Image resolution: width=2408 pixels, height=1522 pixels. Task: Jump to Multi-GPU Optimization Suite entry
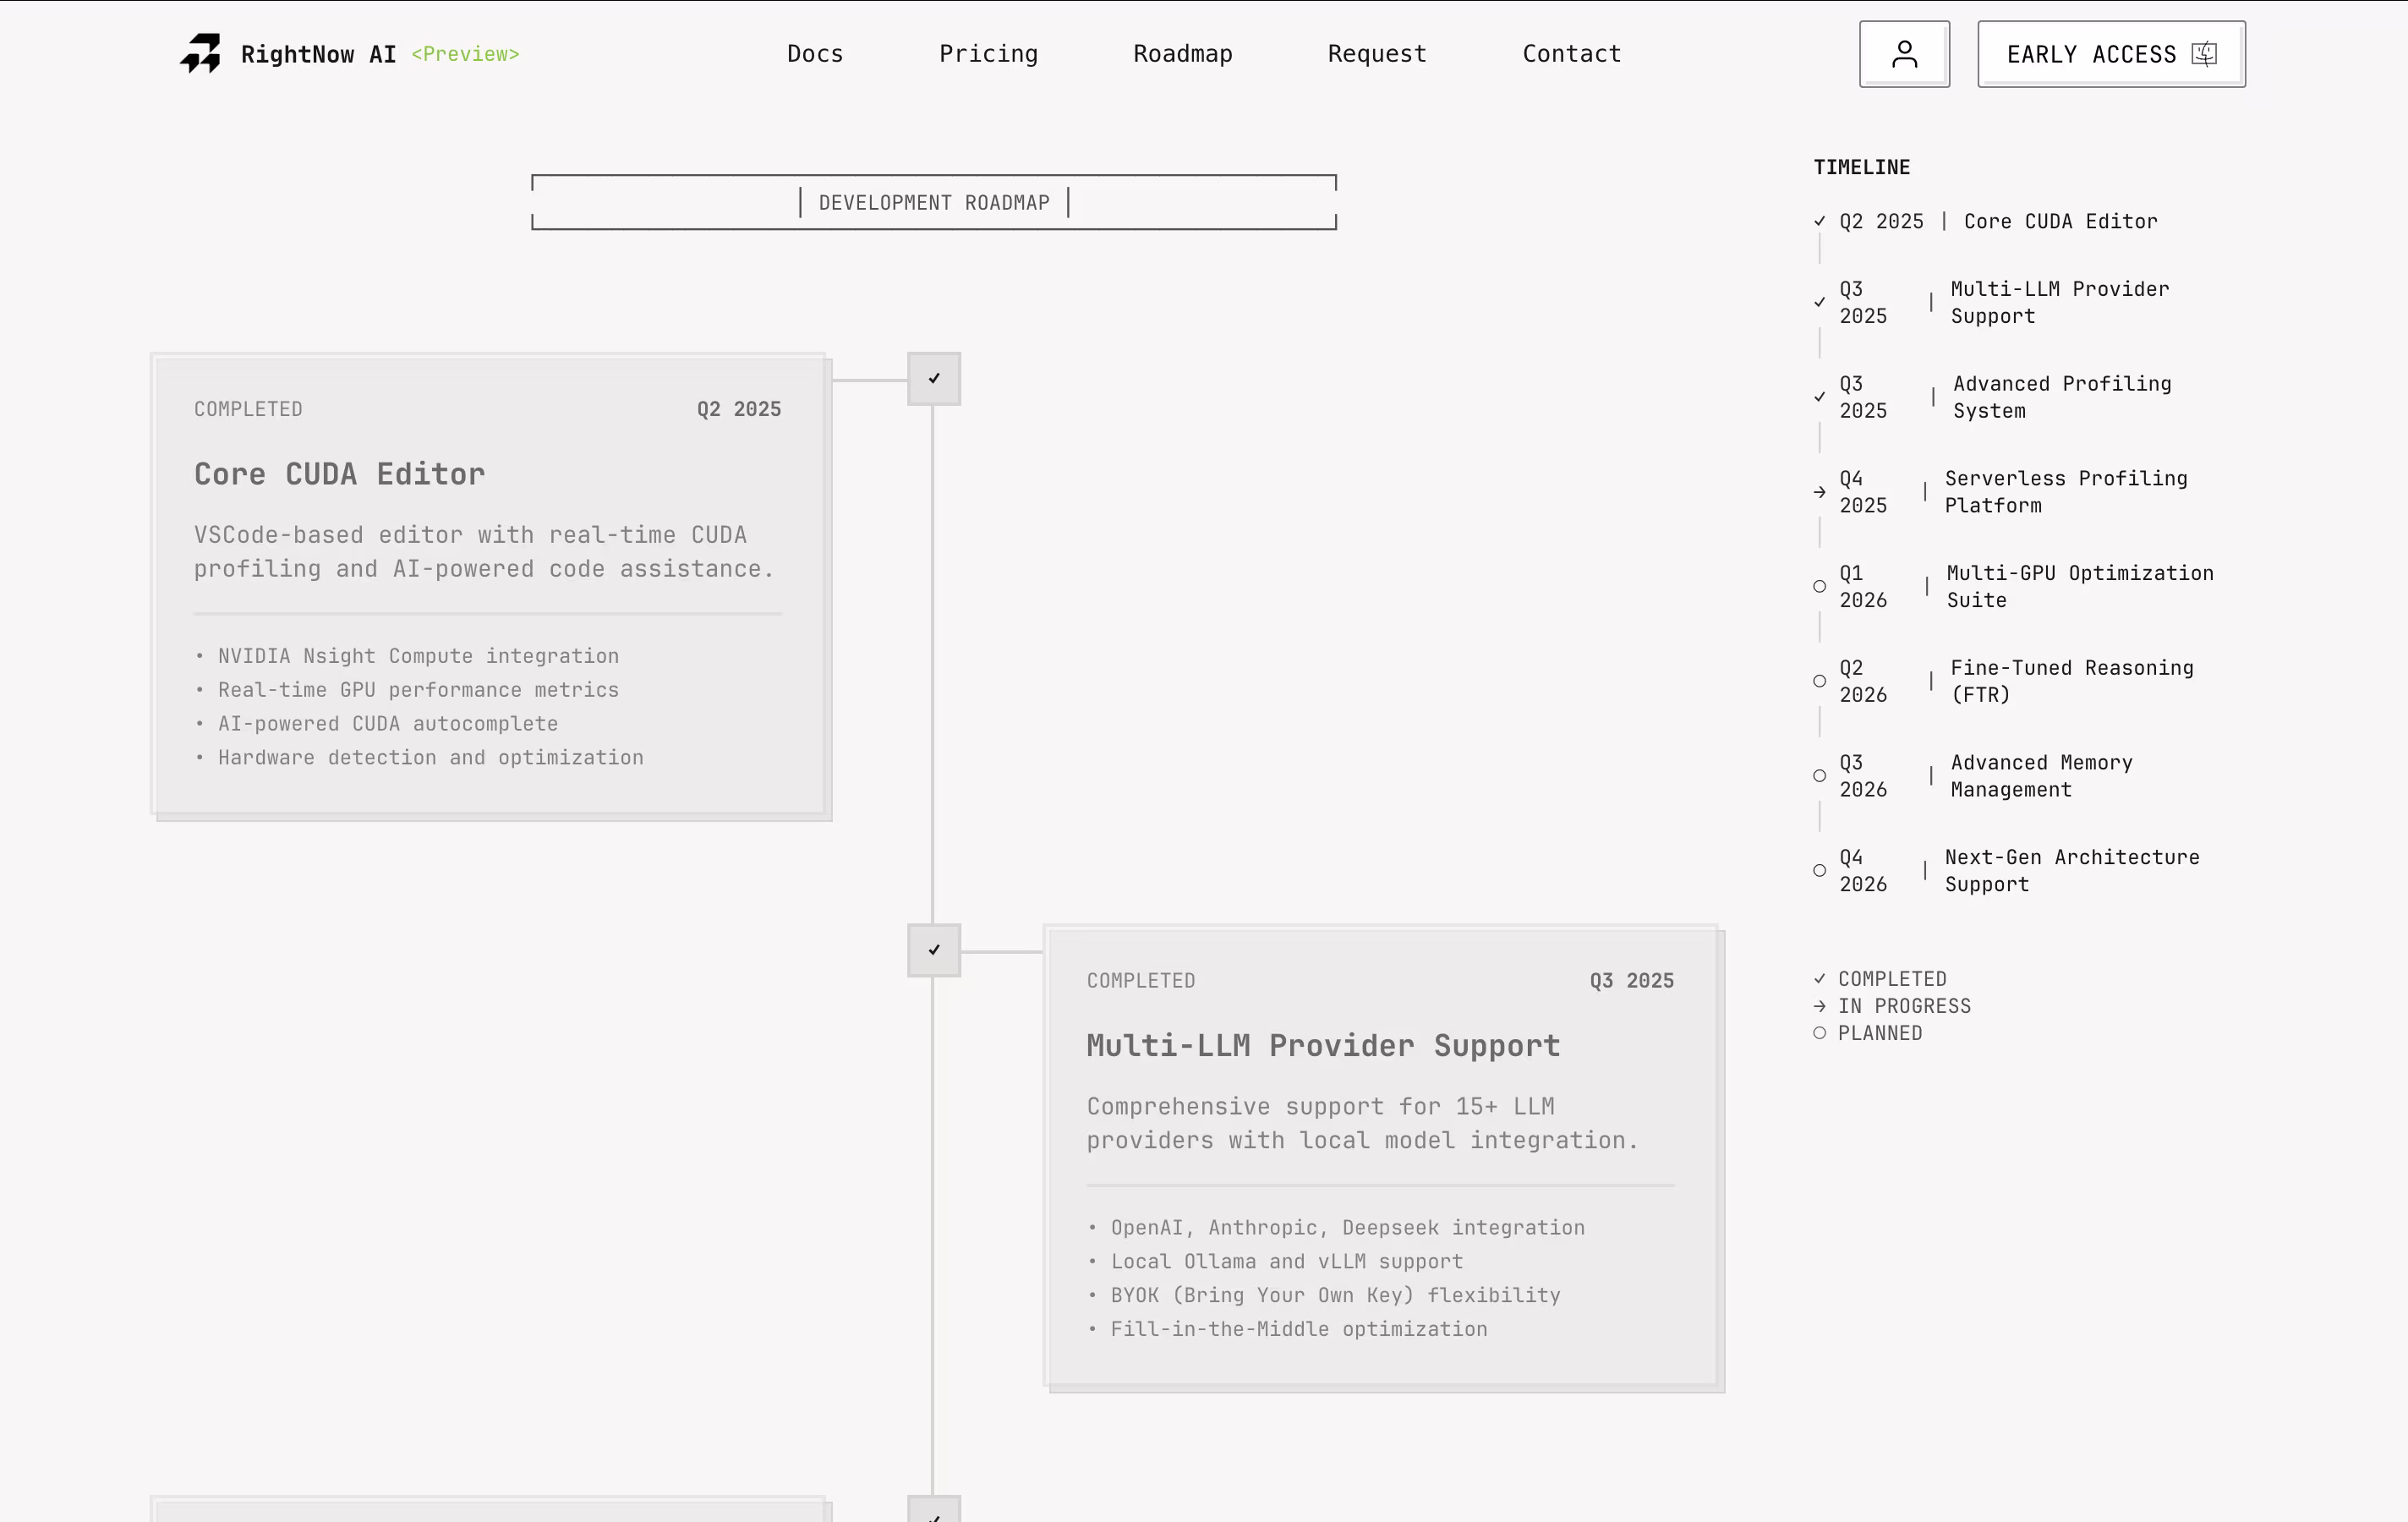(2014, 587)
